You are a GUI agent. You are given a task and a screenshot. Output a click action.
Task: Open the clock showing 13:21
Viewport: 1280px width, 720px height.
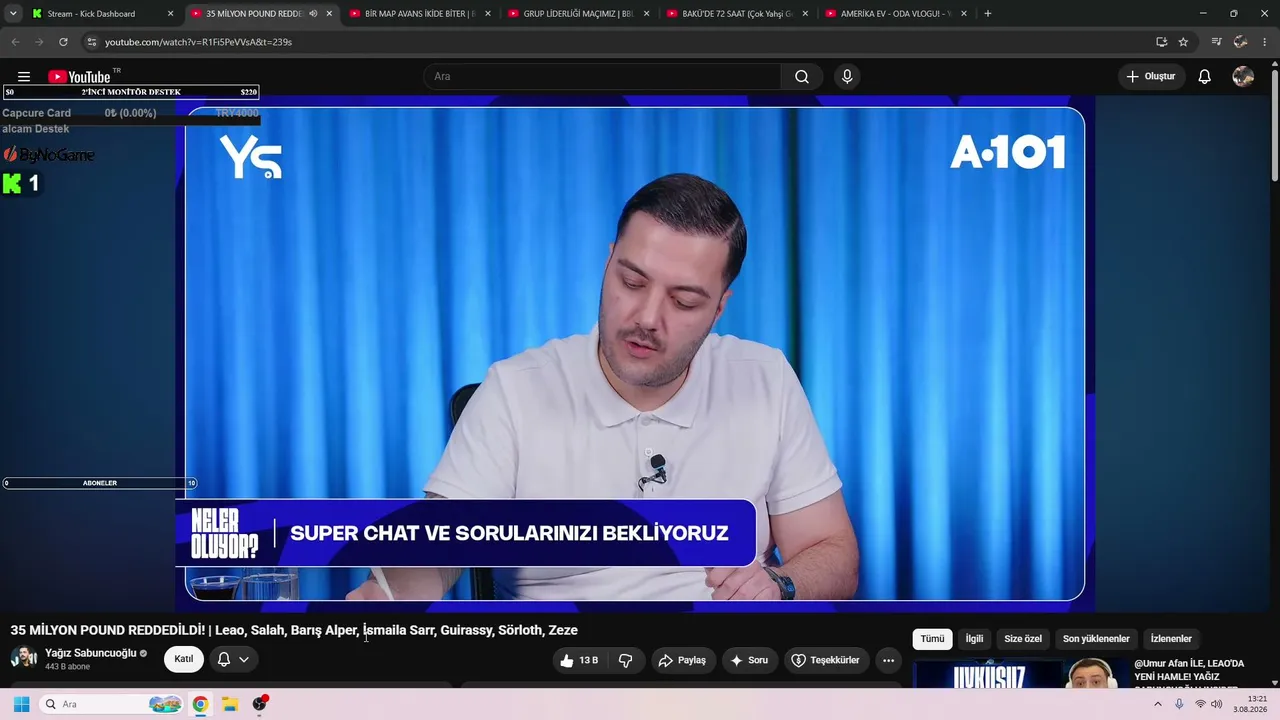[1250, 704]
